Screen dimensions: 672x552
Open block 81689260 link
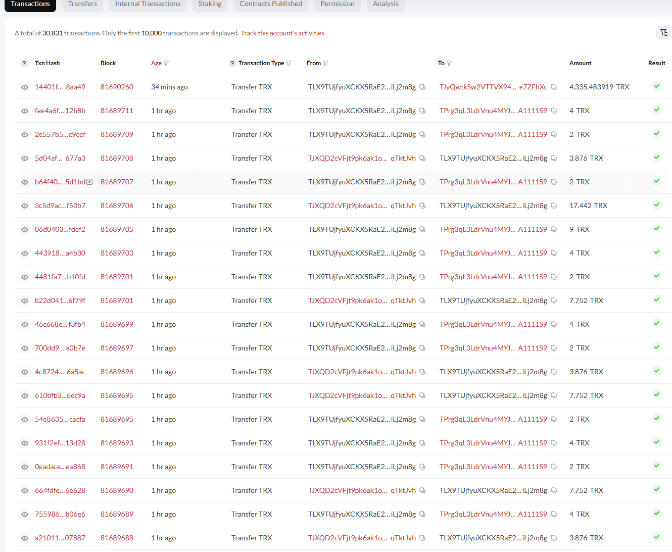116,87
